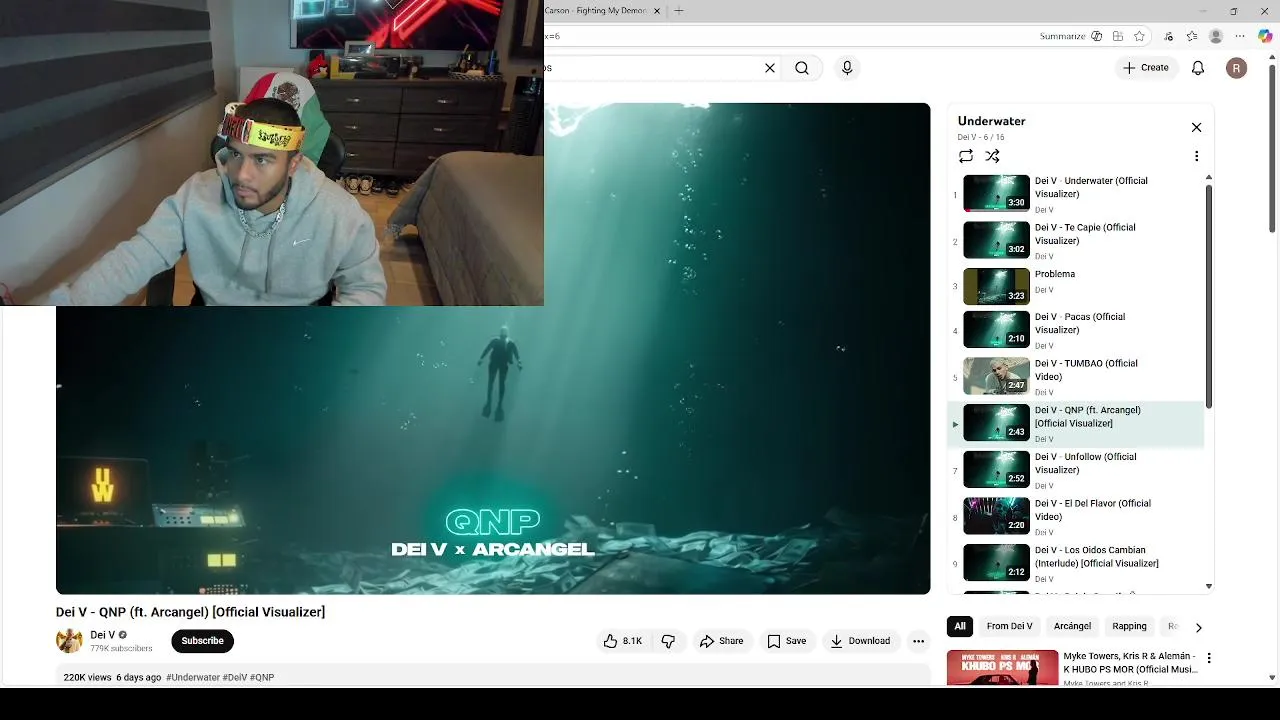
Task: Open browser split screen icon
Action: coord(1117,36)
